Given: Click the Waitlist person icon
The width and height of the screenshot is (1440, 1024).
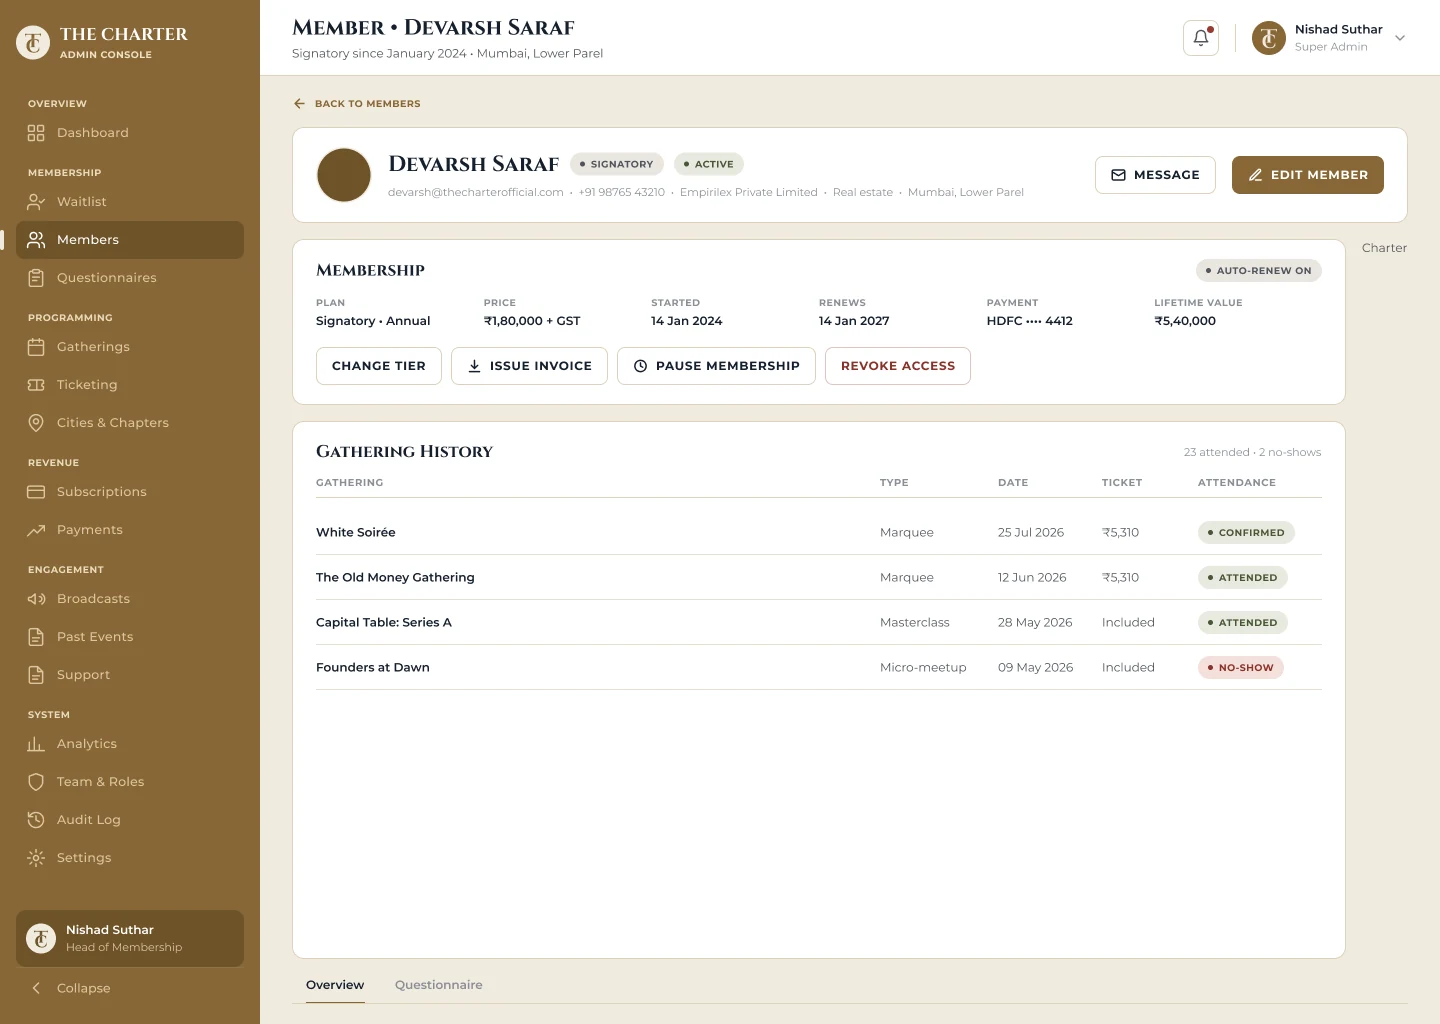Looking at the screenshot, I should (x=36, y=202).
